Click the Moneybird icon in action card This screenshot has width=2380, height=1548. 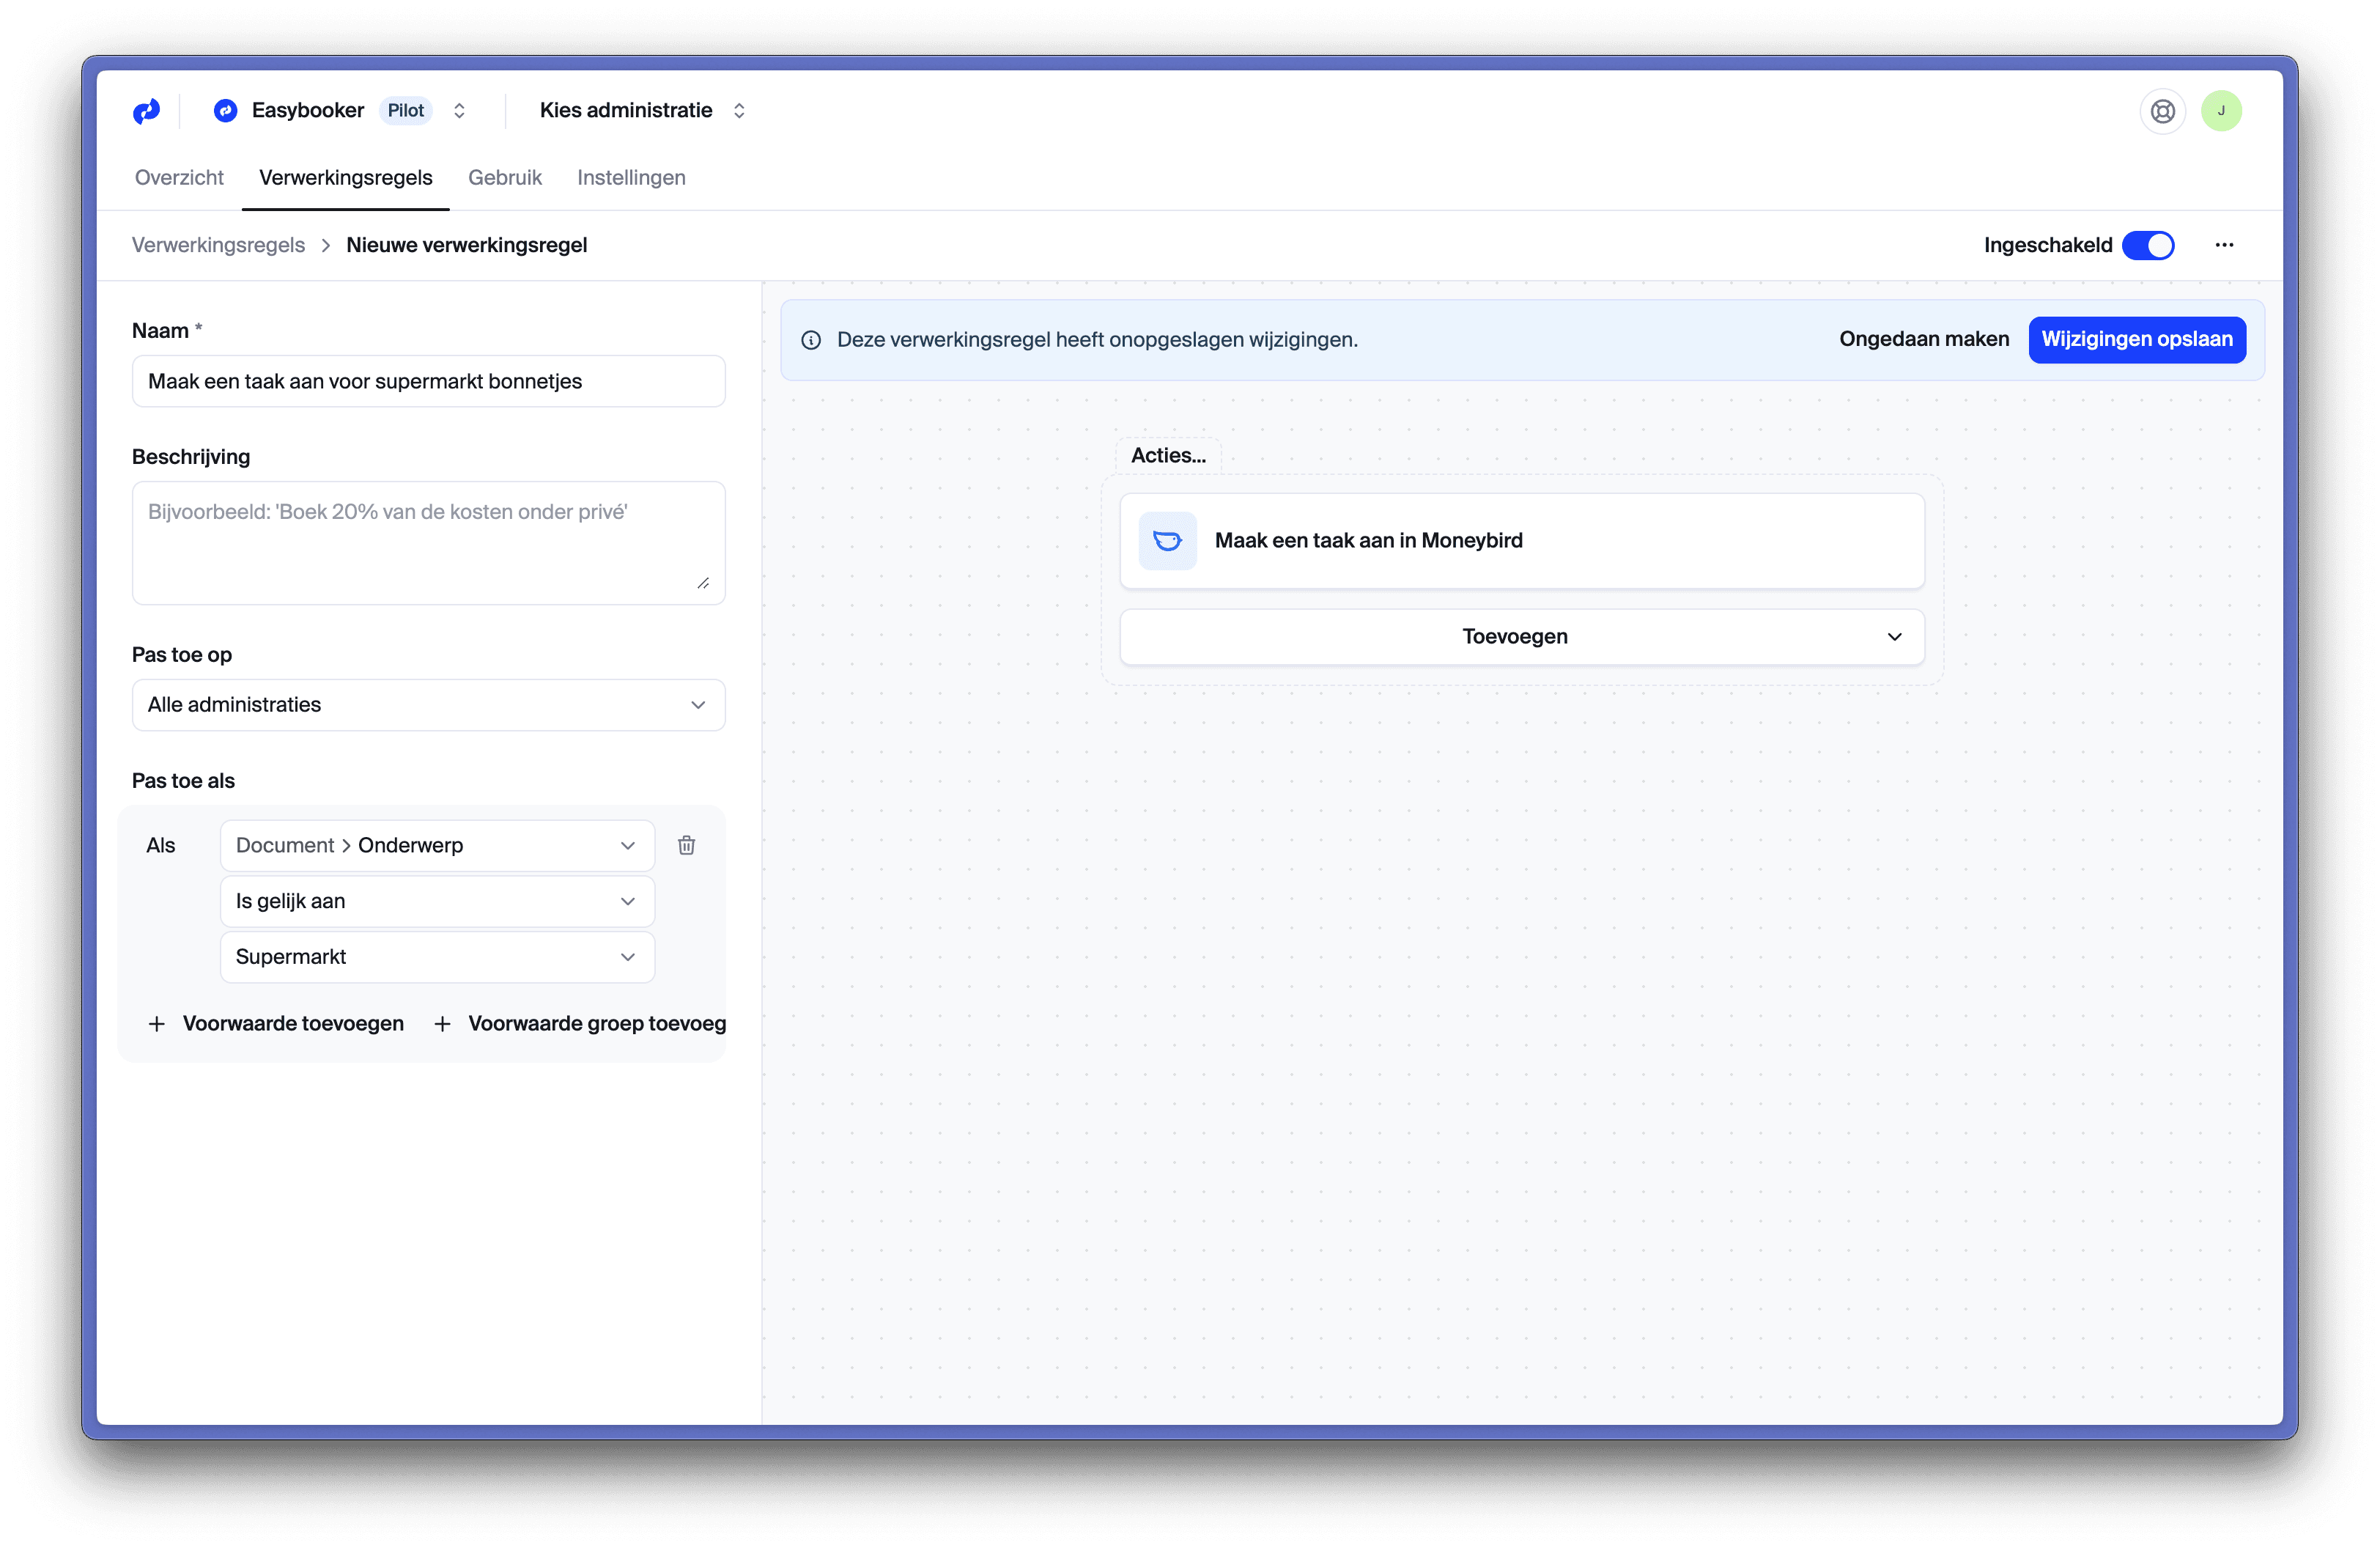pos(1167,541)
